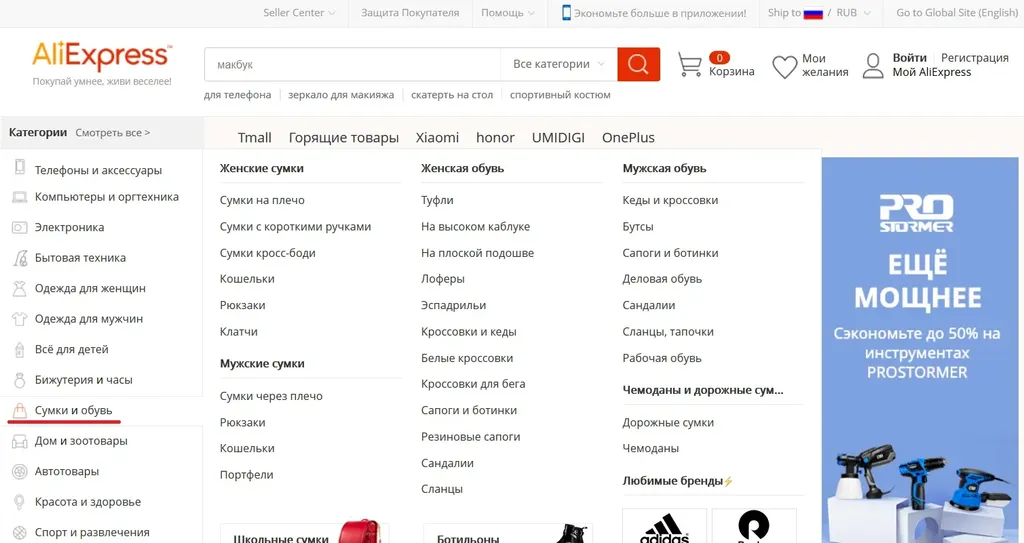The image size is (1024, 543).
Task: Click the AliExpress logo
Action: (x=102, y=56)
